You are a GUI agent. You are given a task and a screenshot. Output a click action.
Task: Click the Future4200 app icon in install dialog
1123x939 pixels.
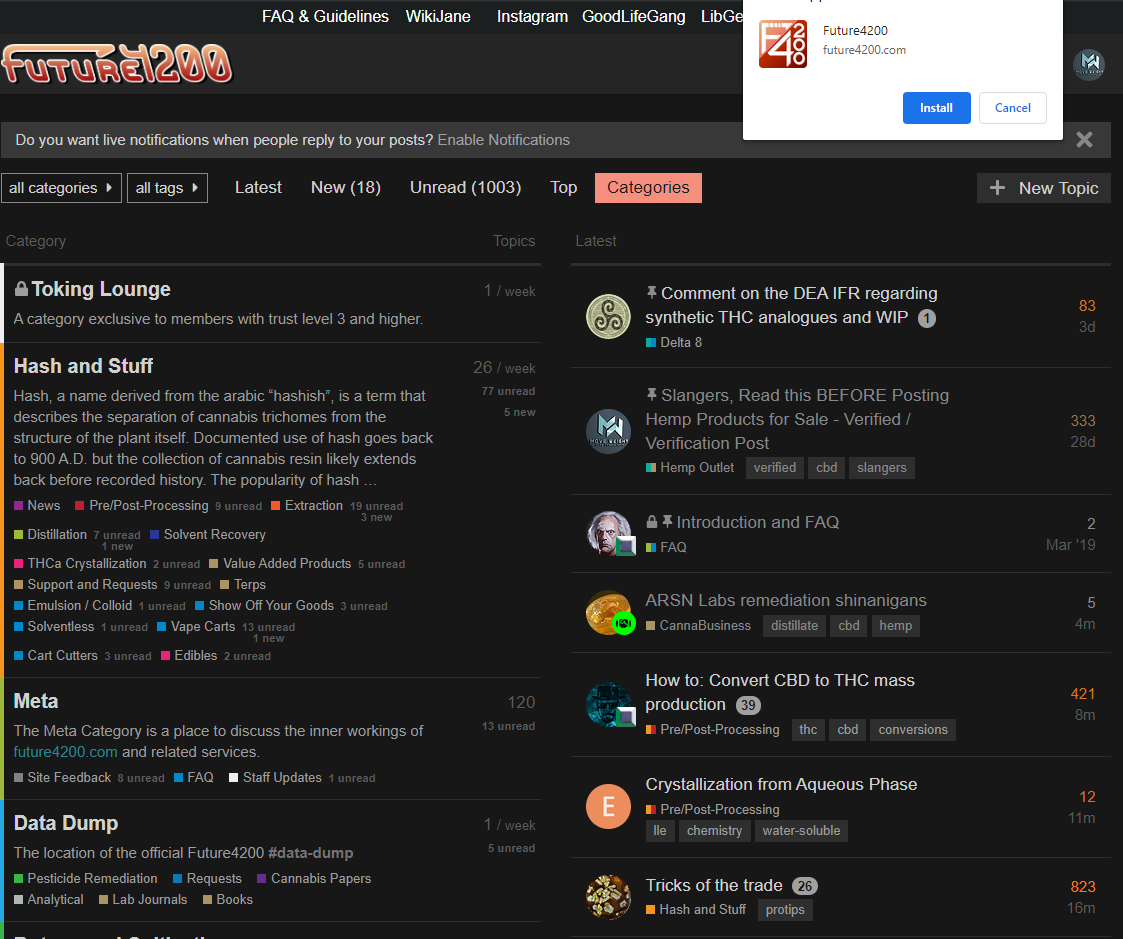point(783,44)
